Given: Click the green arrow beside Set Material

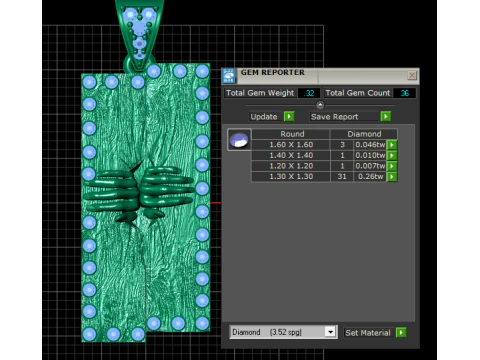Looking at the screenshot, I should (x=401, y=332).
